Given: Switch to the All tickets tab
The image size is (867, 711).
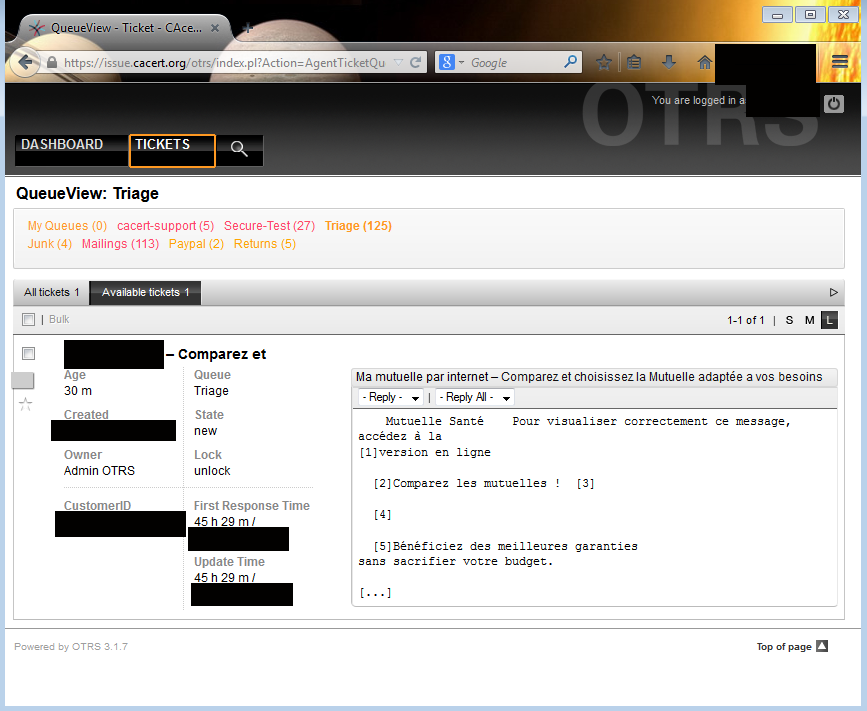Looking at the screenshot, I should (51, 292).
